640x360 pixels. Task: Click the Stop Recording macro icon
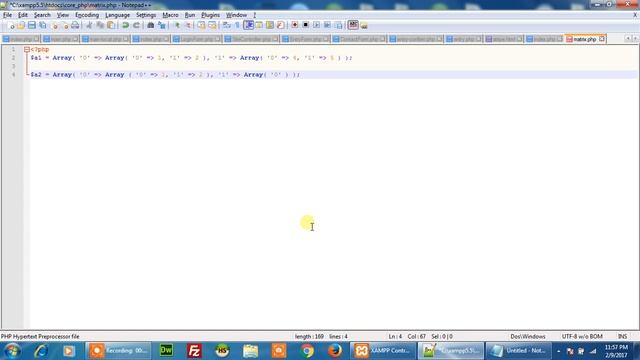pyautogui.click(x=305, y=25)
